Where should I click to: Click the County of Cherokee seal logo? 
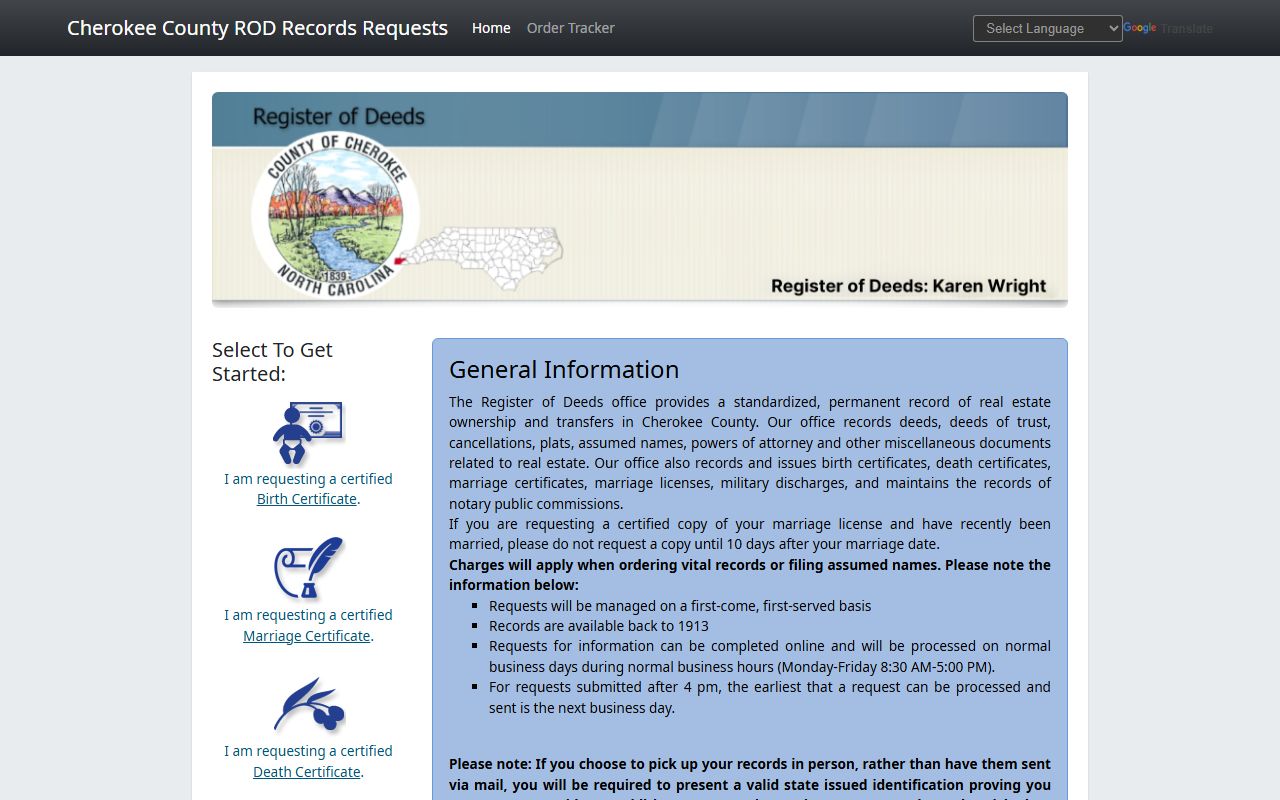coord(335,214)
